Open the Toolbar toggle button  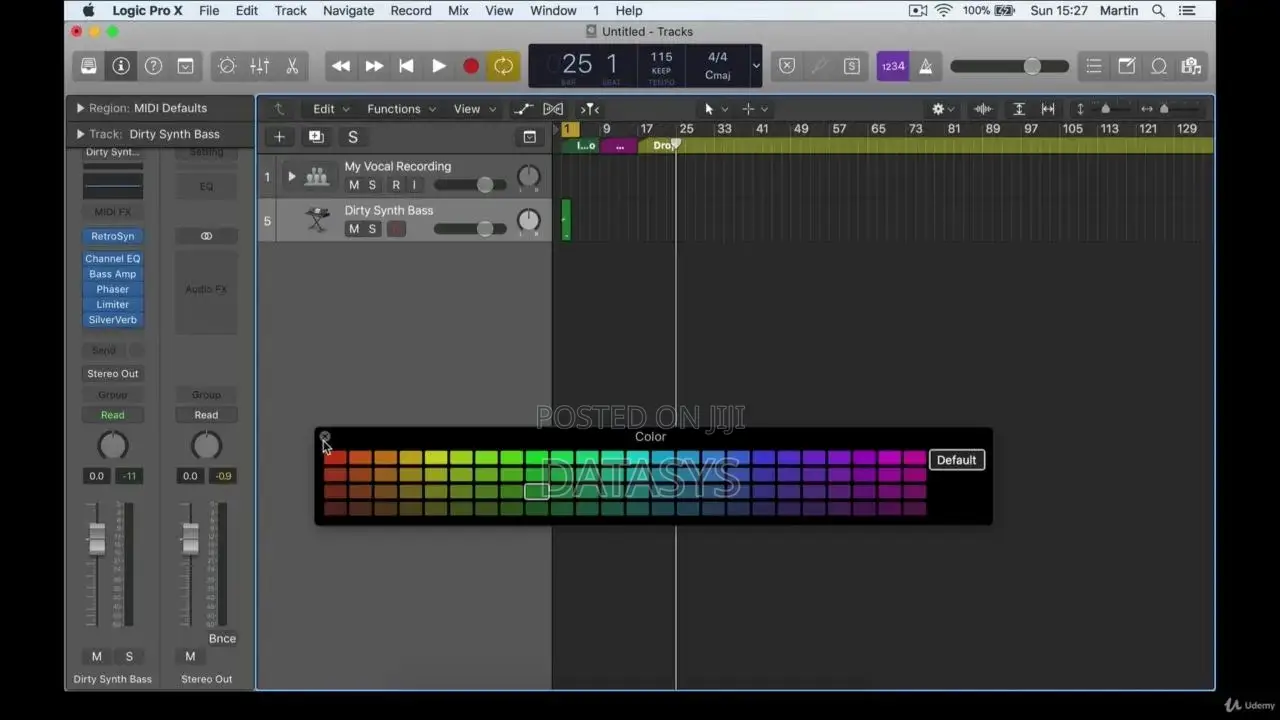point(185,66)
